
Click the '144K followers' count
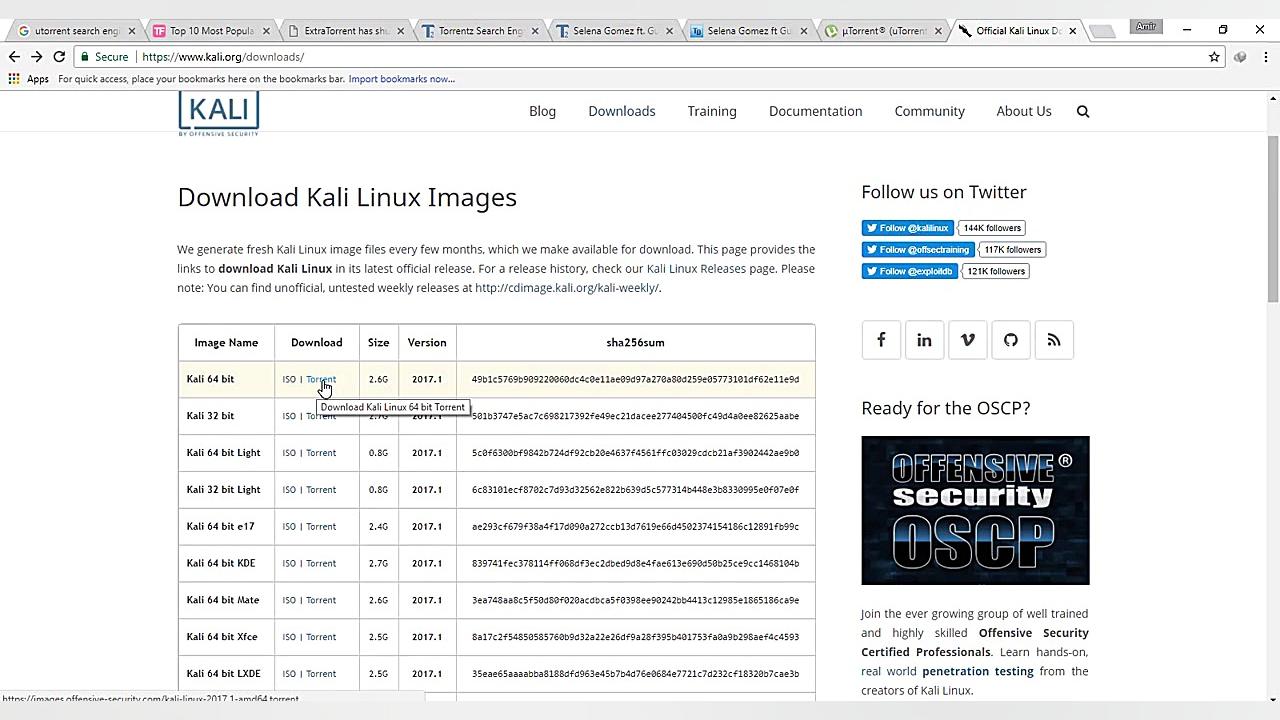992,228
